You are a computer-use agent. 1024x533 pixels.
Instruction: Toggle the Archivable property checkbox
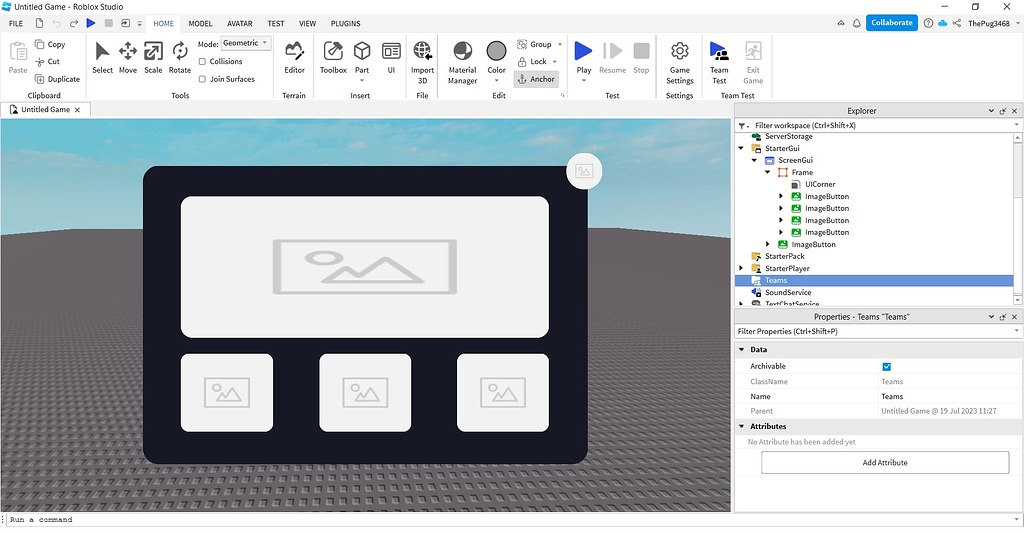(886, 367)
